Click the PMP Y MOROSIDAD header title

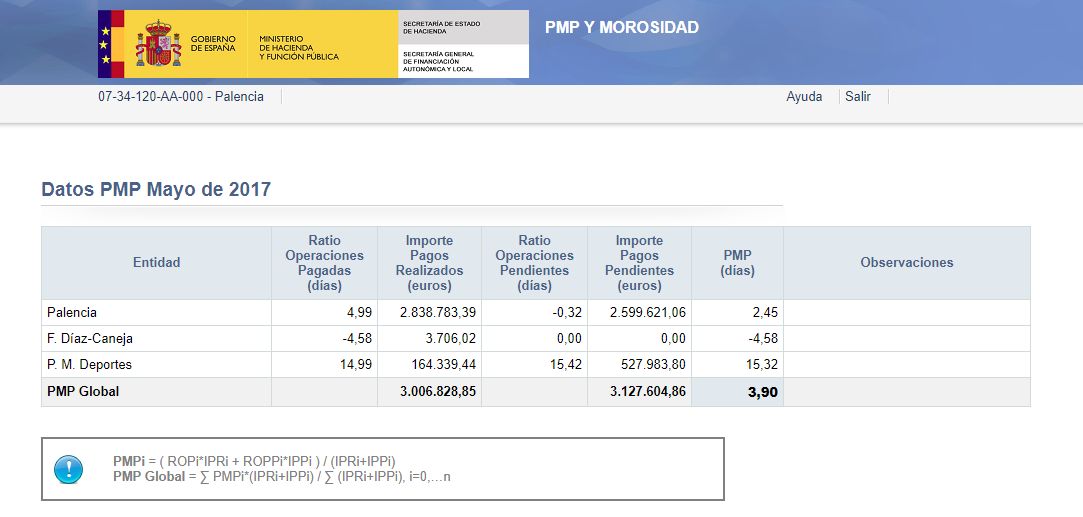click(x=621, y=28)
